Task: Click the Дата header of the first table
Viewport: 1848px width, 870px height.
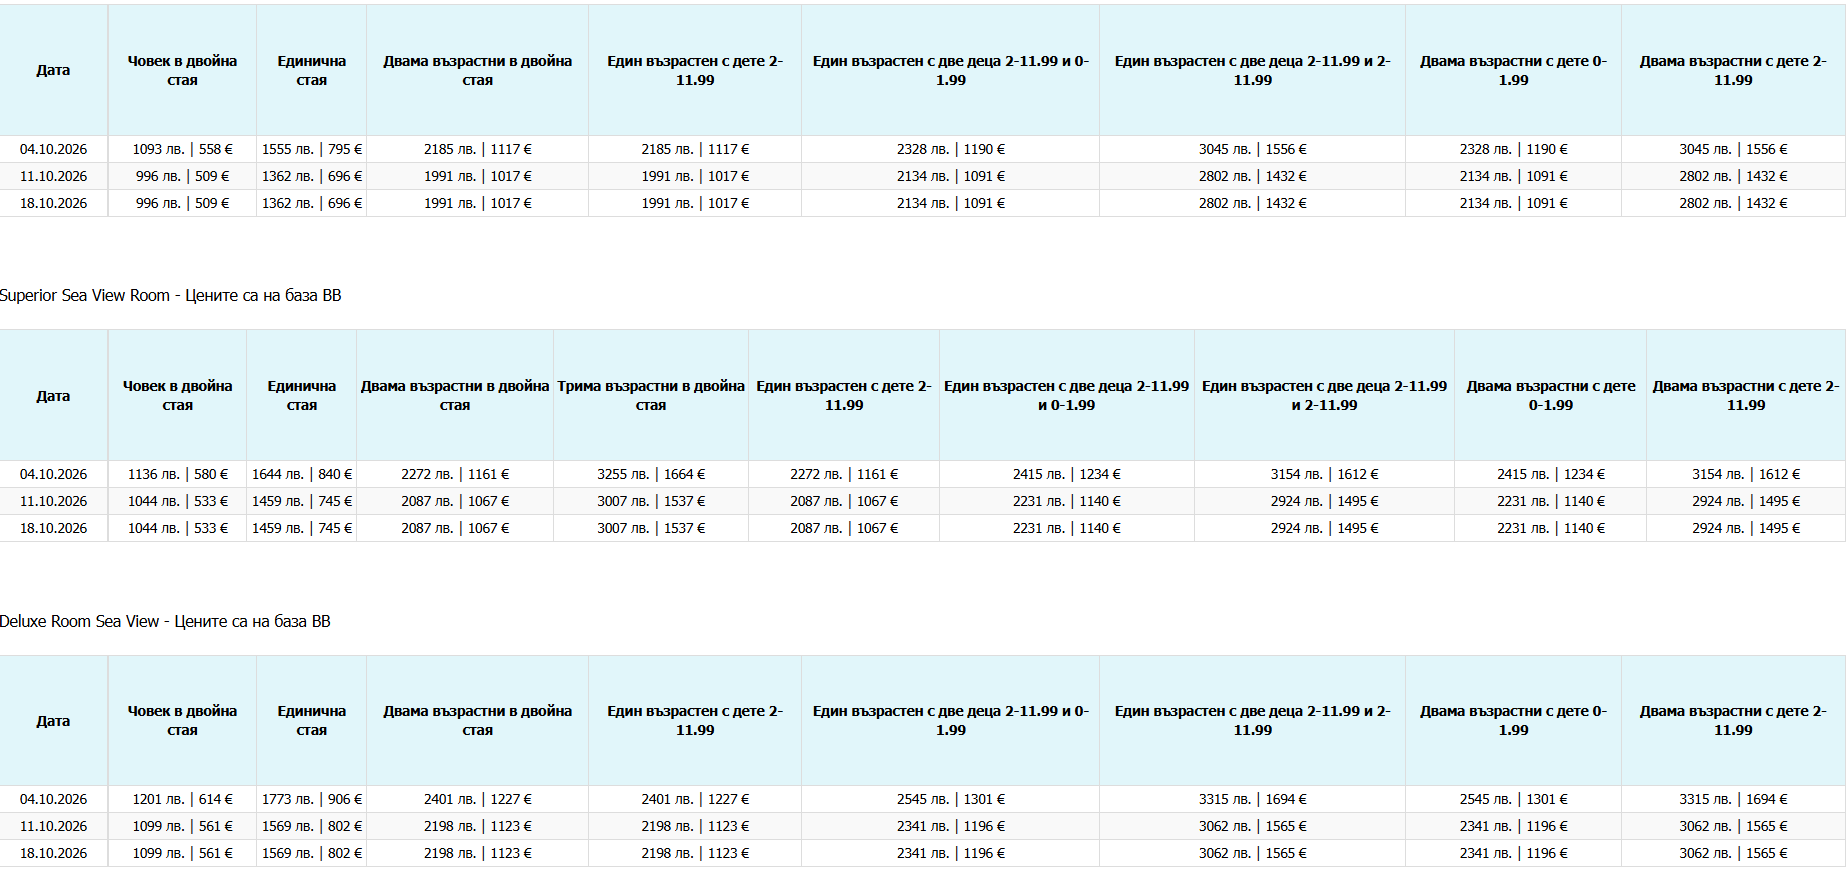Action: pyautogui.click(x=54, y=70)
